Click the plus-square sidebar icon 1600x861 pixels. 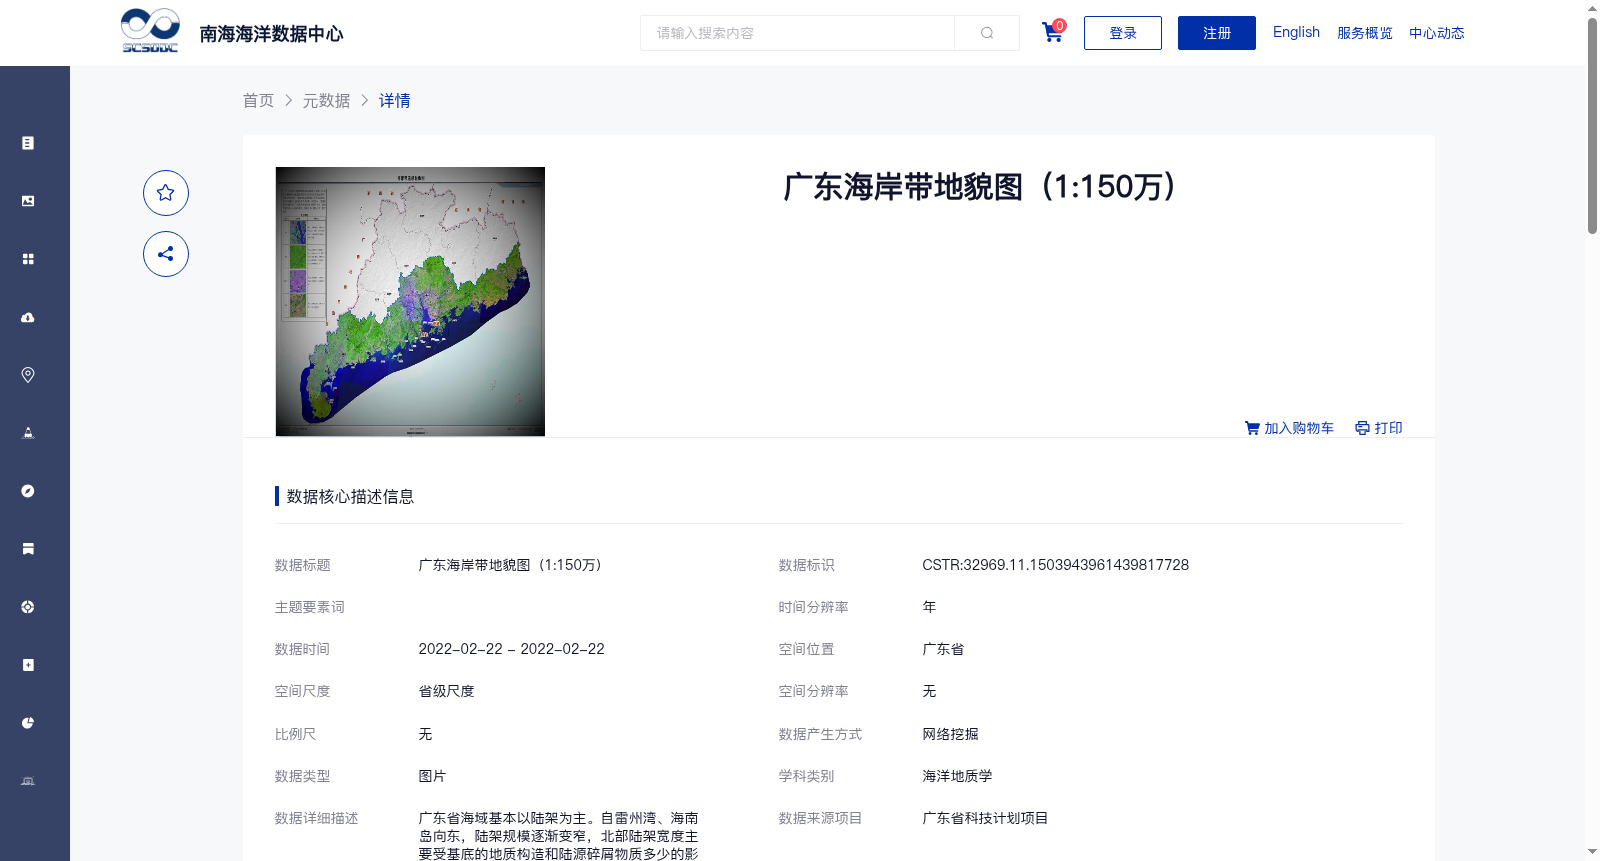pos(28,665)
